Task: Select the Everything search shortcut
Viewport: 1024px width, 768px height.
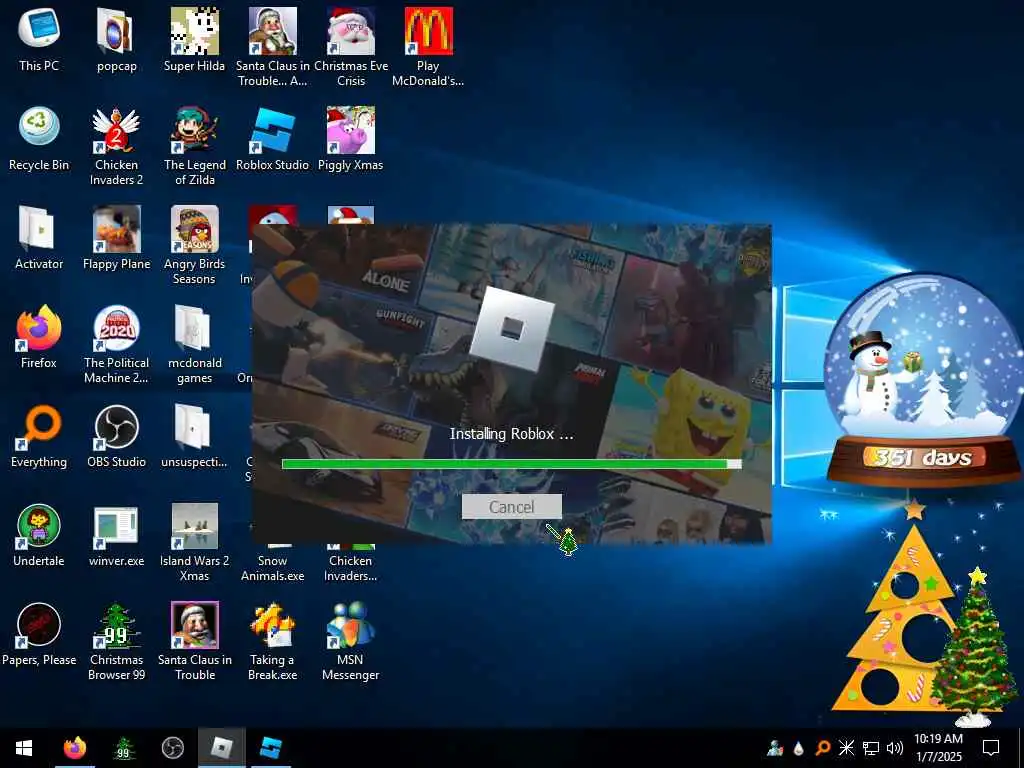Action: [39, 437]
